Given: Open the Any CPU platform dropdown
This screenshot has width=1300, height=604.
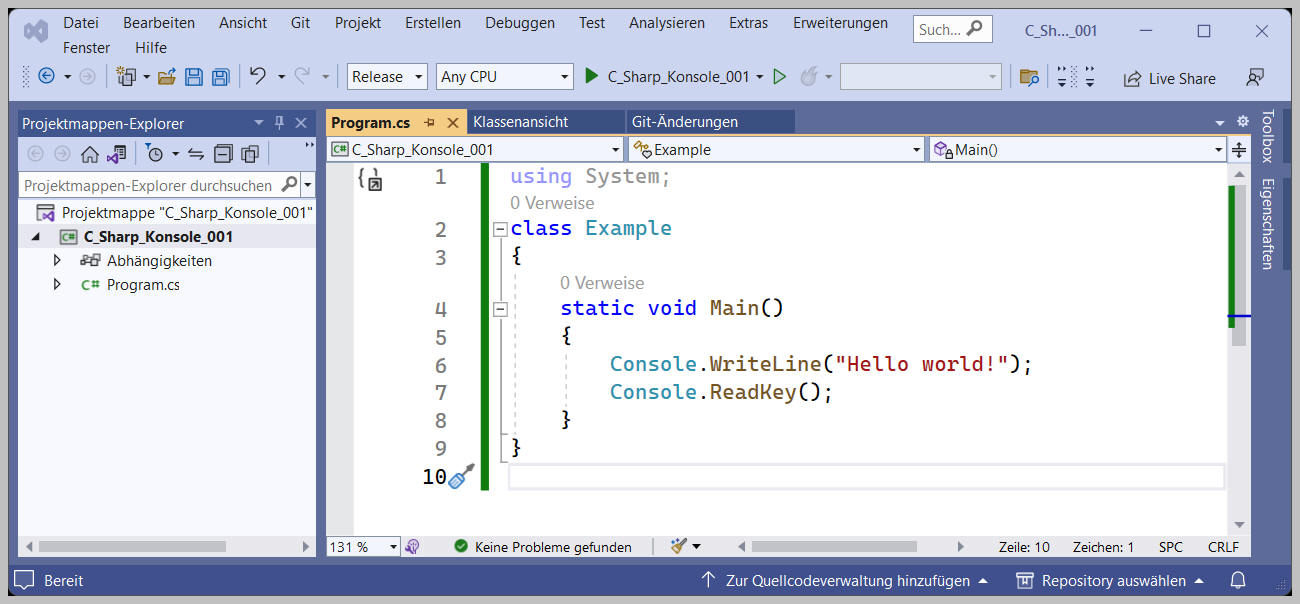Looking at the screenshot, I should click(505, 76).
